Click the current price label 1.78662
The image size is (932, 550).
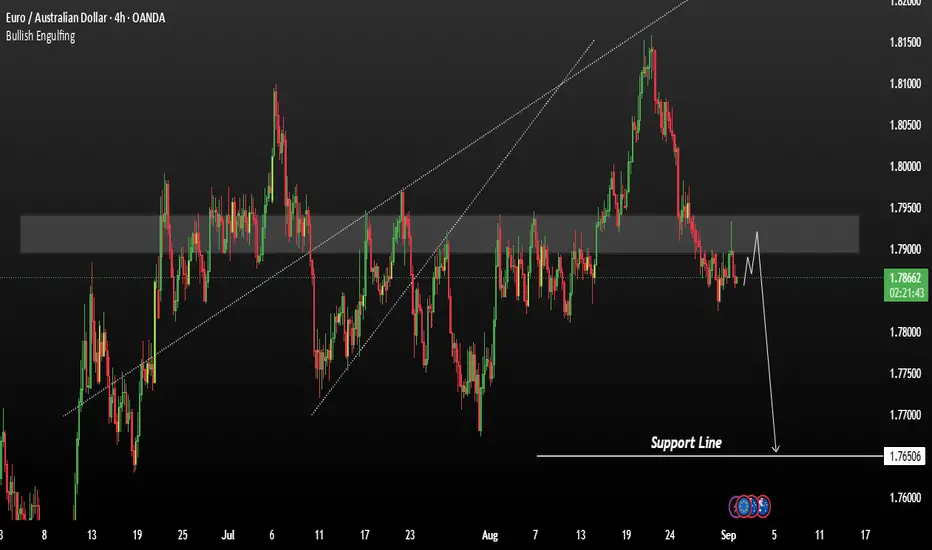tap(905, 278)
